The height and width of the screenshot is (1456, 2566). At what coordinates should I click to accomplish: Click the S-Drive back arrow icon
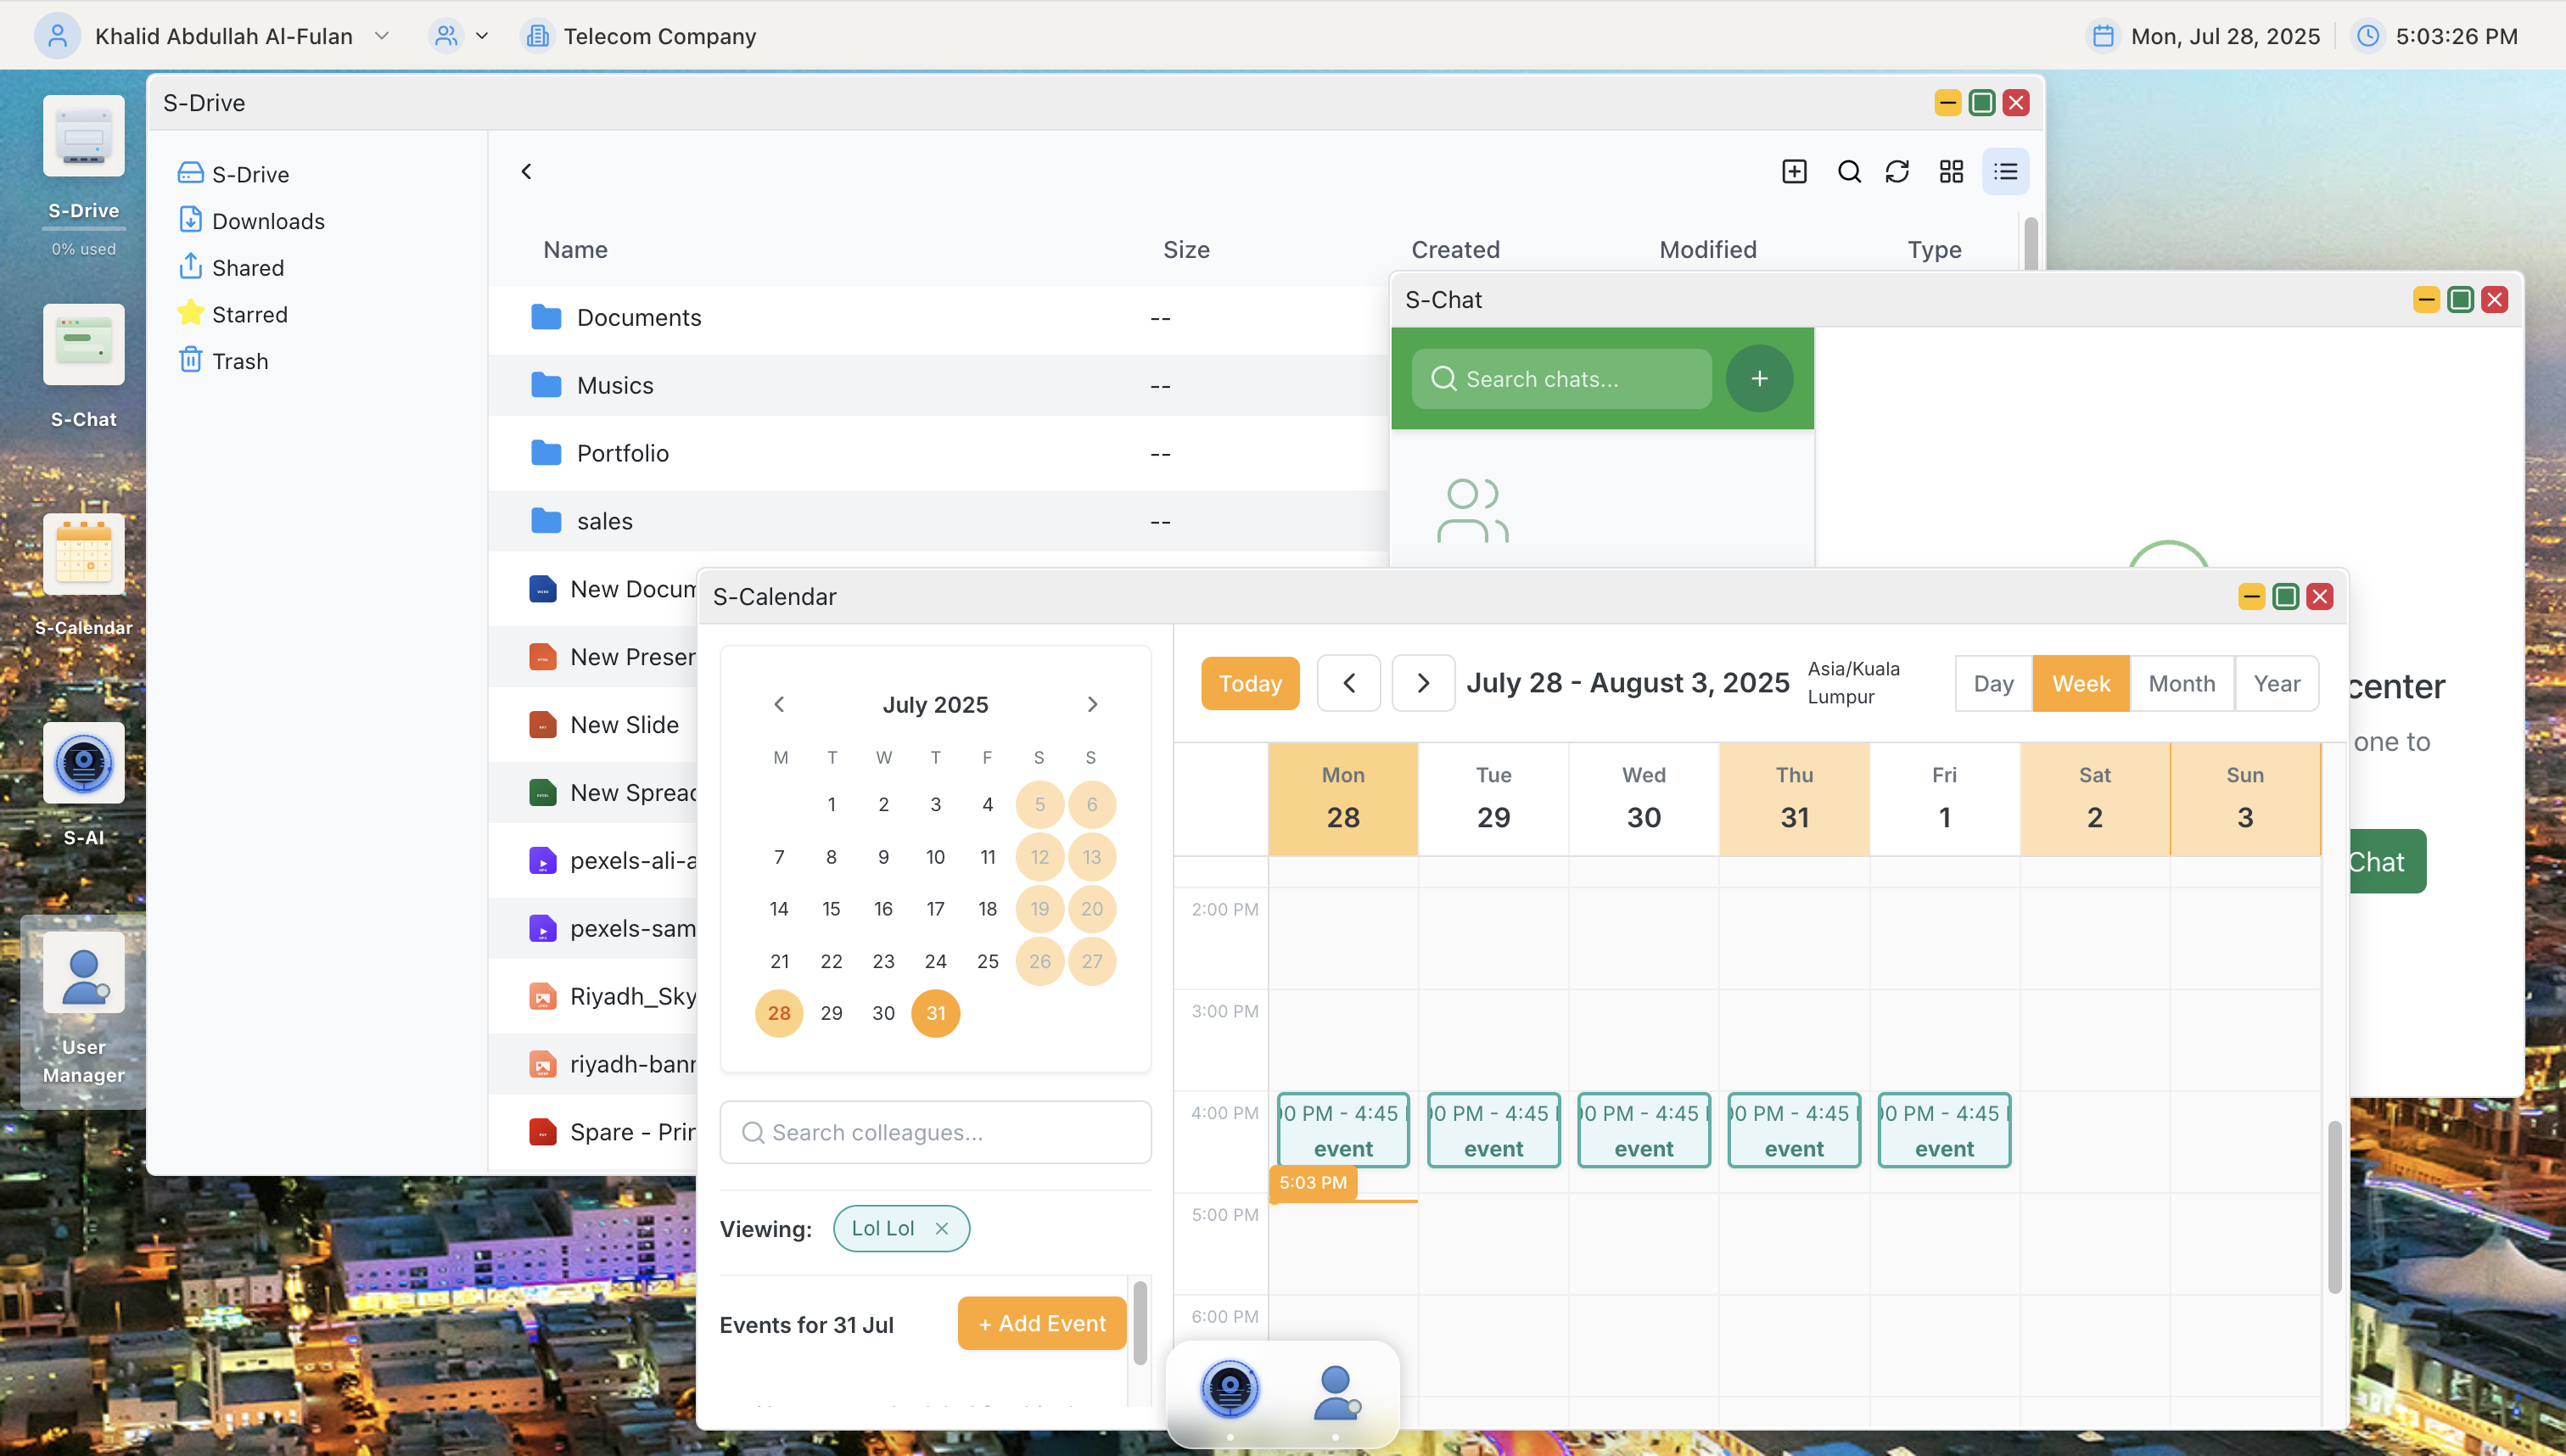point(526,171)
